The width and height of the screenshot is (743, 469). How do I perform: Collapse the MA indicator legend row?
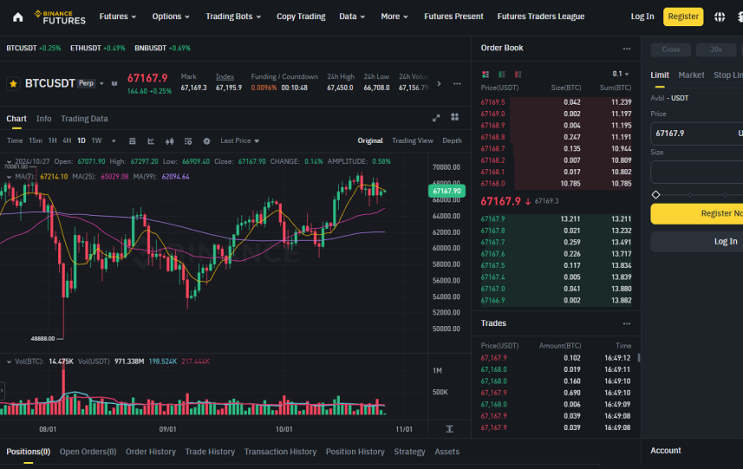point(9,177)
